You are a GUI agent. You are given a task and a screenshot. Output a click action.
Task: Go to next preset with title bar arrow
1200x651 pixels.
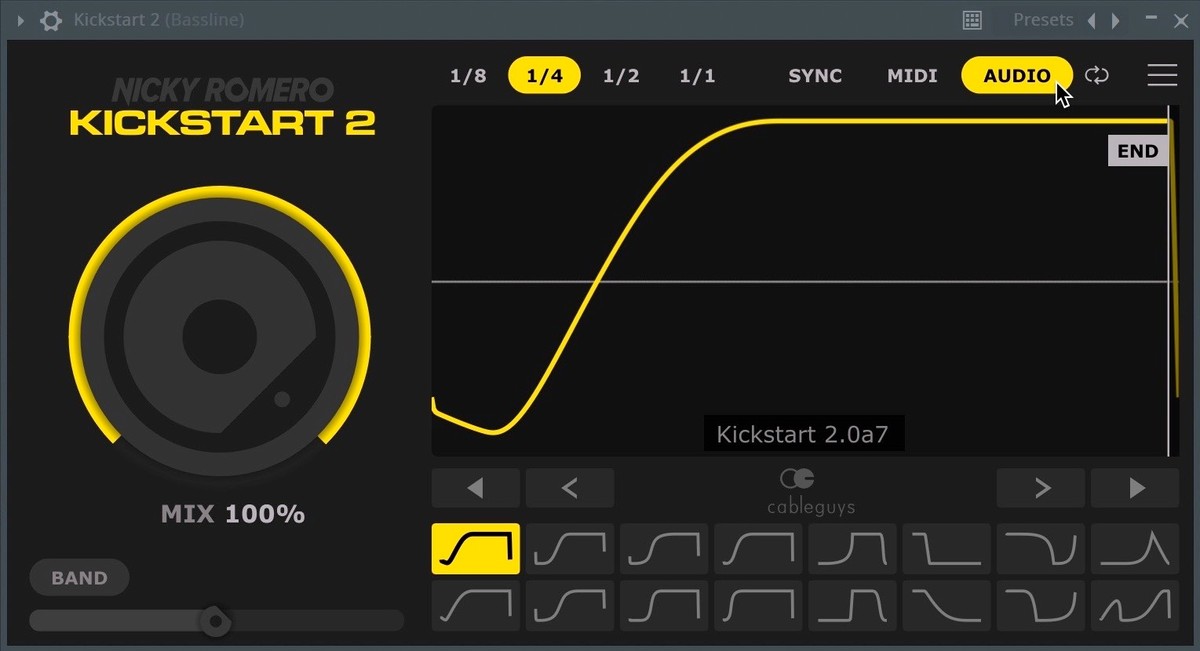(x=1116, y=20)
